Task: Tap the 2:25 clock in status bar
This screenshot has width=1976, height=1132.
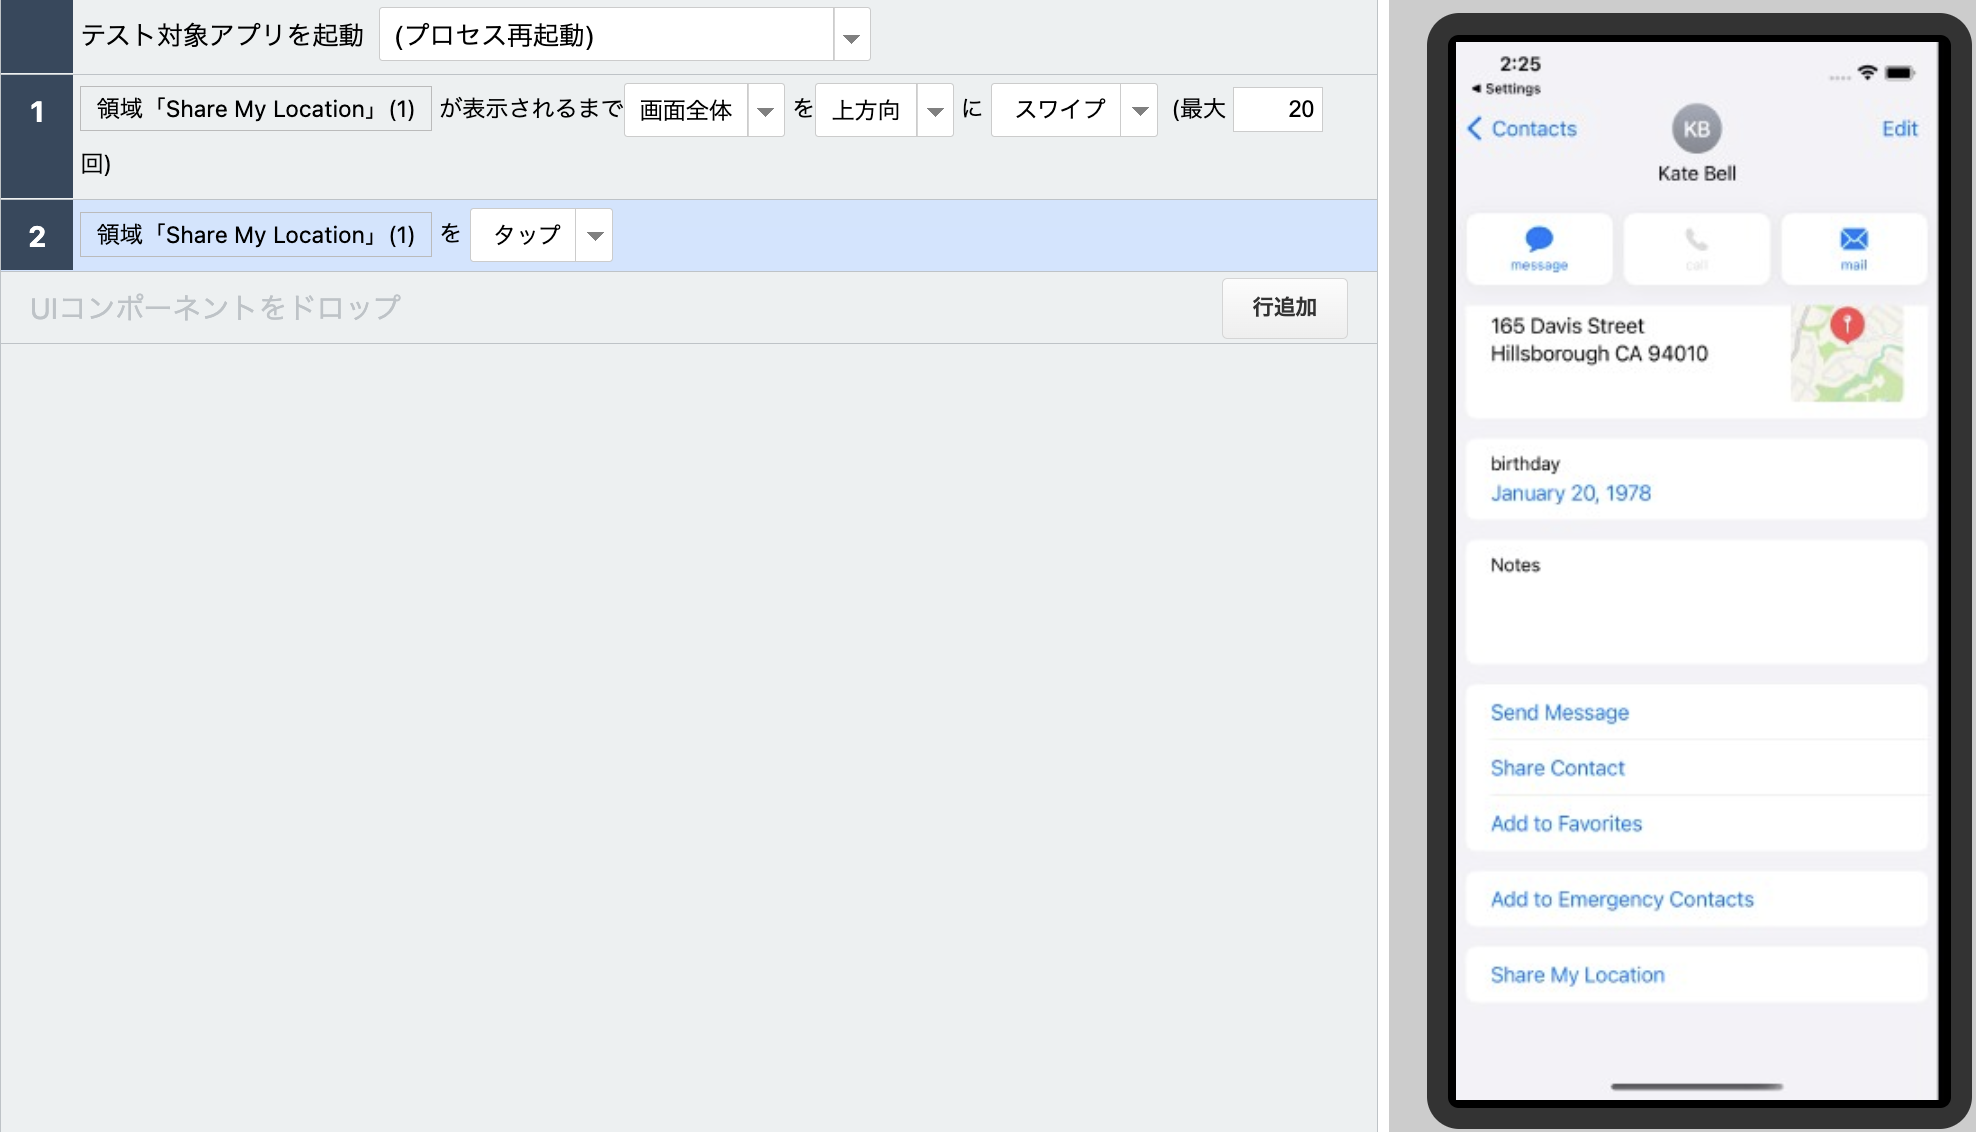Action: click(x=1519, y=64)
